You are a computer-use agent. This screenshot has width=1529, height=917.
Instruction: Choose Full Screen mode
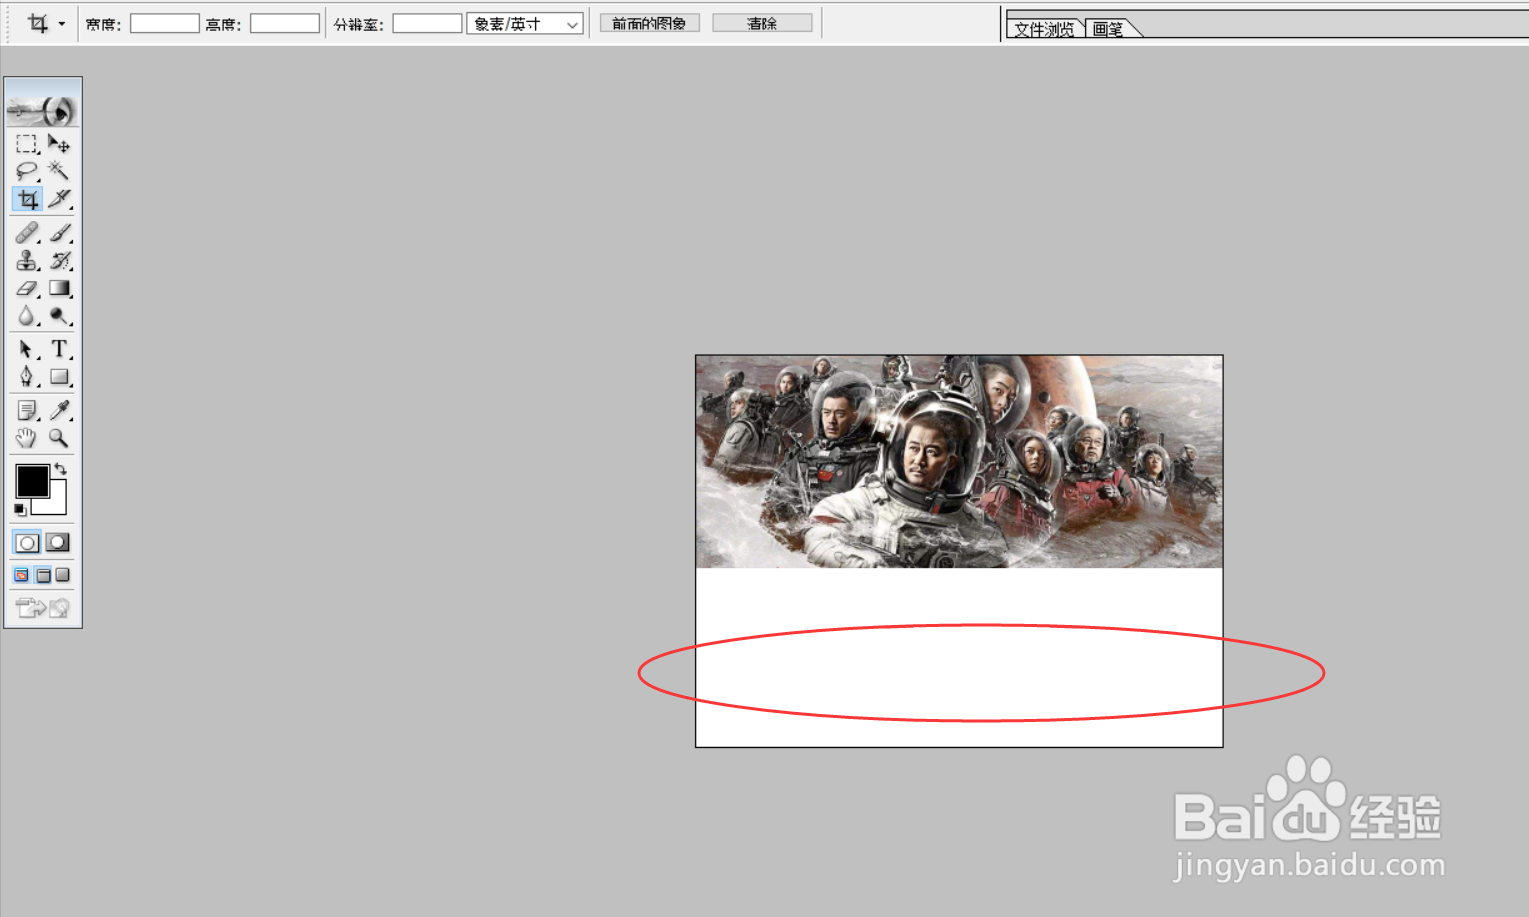tap(63, 575)
